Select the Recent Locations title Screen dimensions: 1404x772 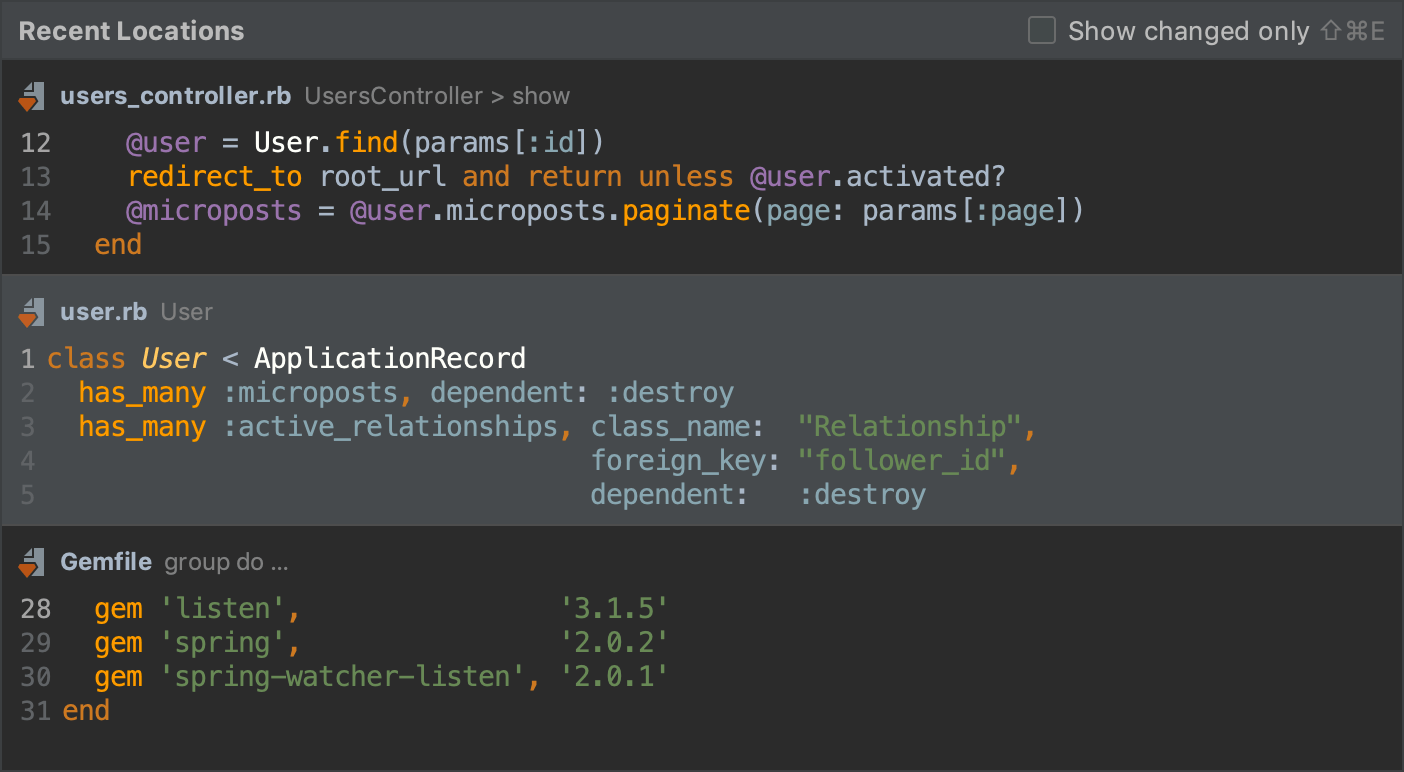(131, 30)
